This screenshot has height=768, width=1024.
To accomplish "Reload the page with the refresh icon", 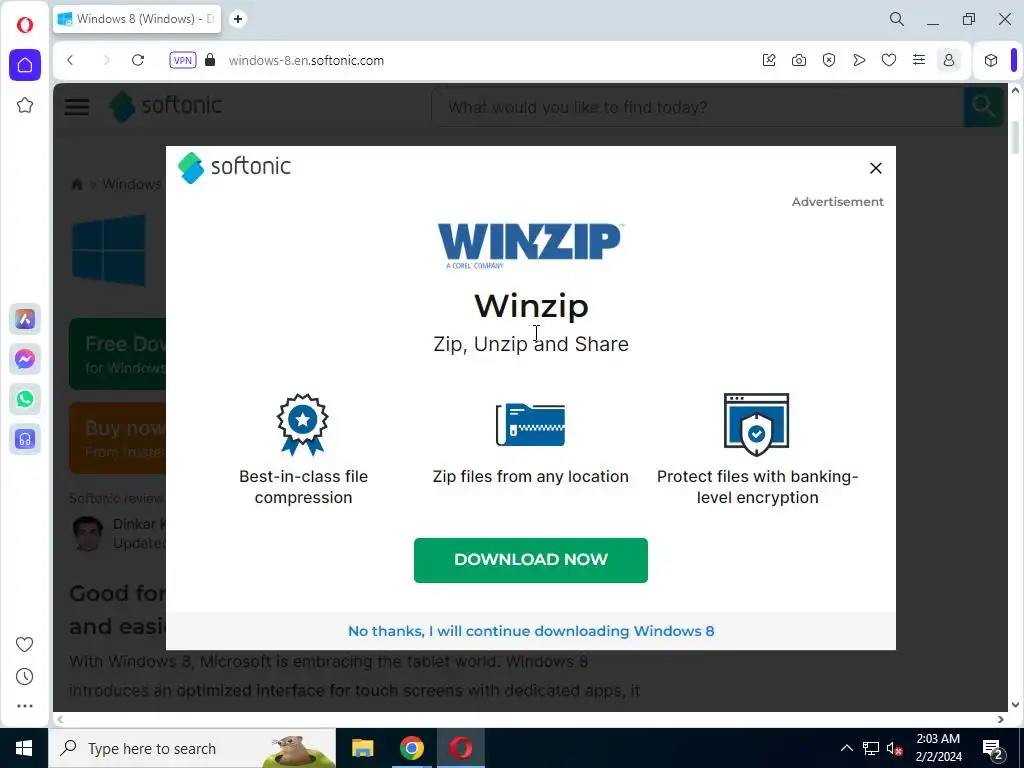I will tap(138, 60).
